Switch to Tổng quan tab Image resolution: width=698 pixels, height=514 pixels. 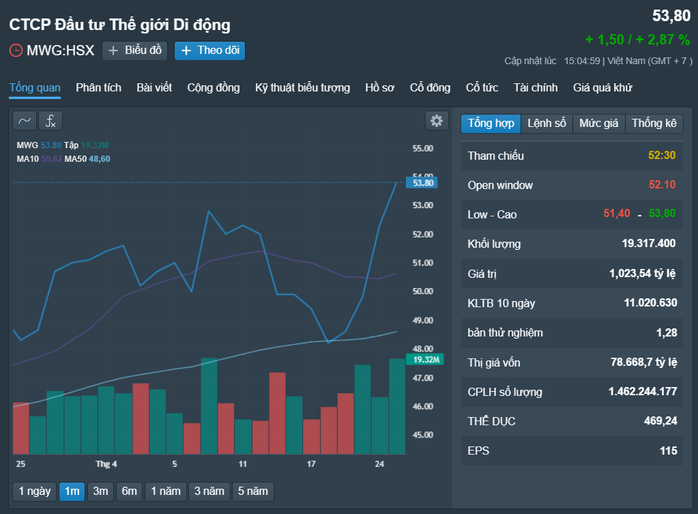point(35,88)
